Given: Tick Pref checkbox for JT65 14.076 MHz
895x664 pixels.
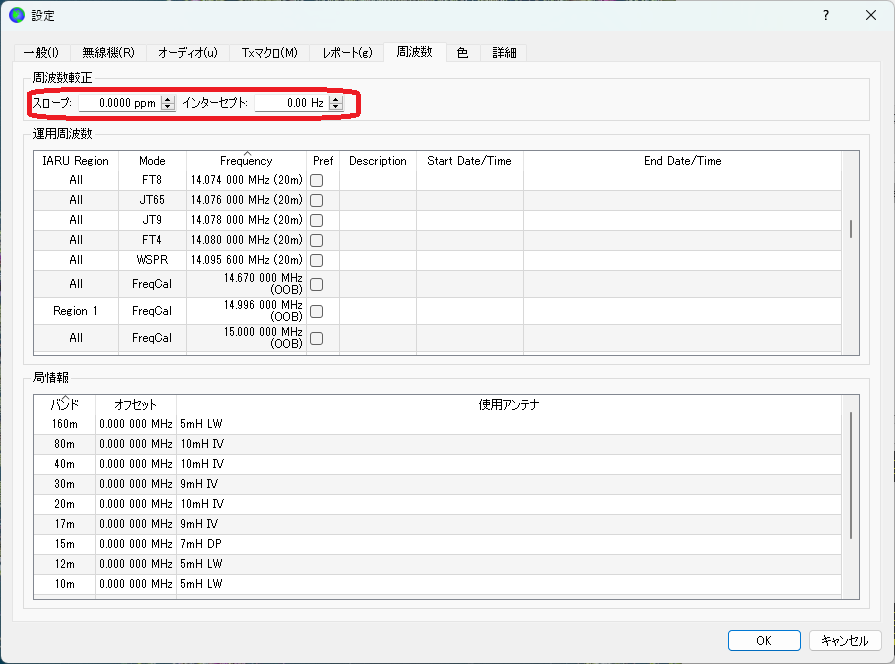Looking at the screenshot, I should coord(316,200).
